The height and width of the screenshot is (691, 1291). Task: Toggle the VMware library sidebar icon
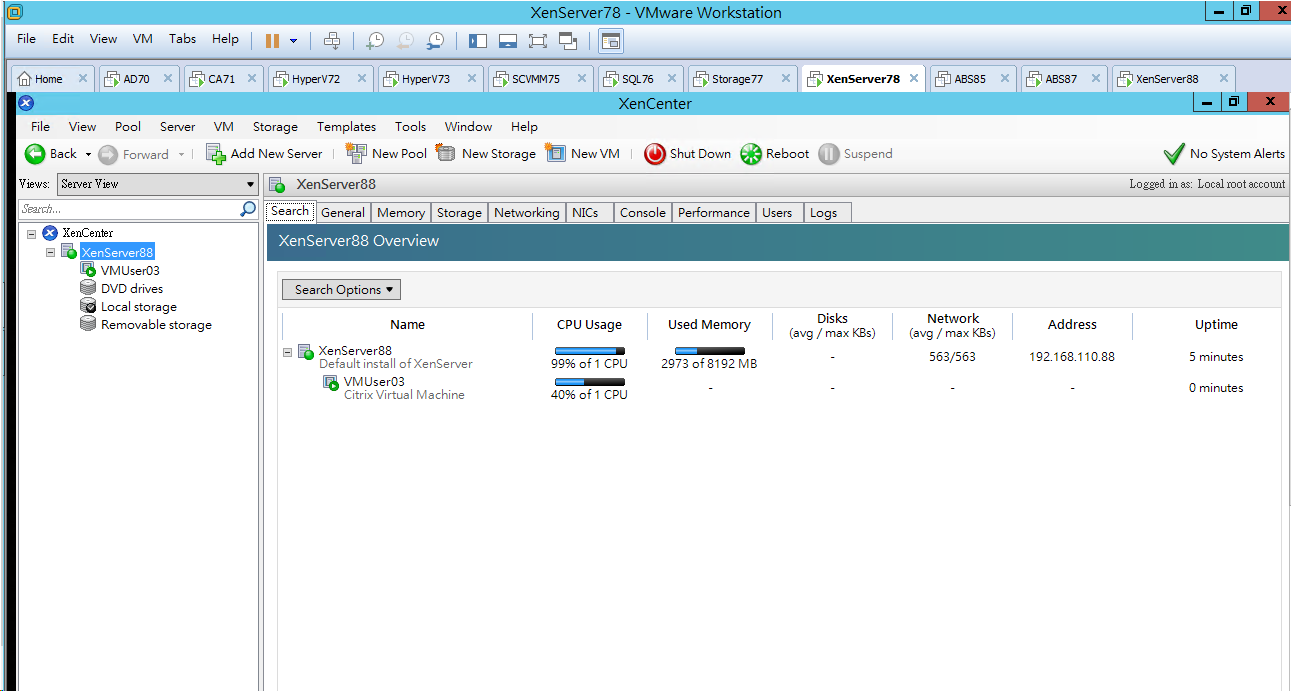coord(477,41)
